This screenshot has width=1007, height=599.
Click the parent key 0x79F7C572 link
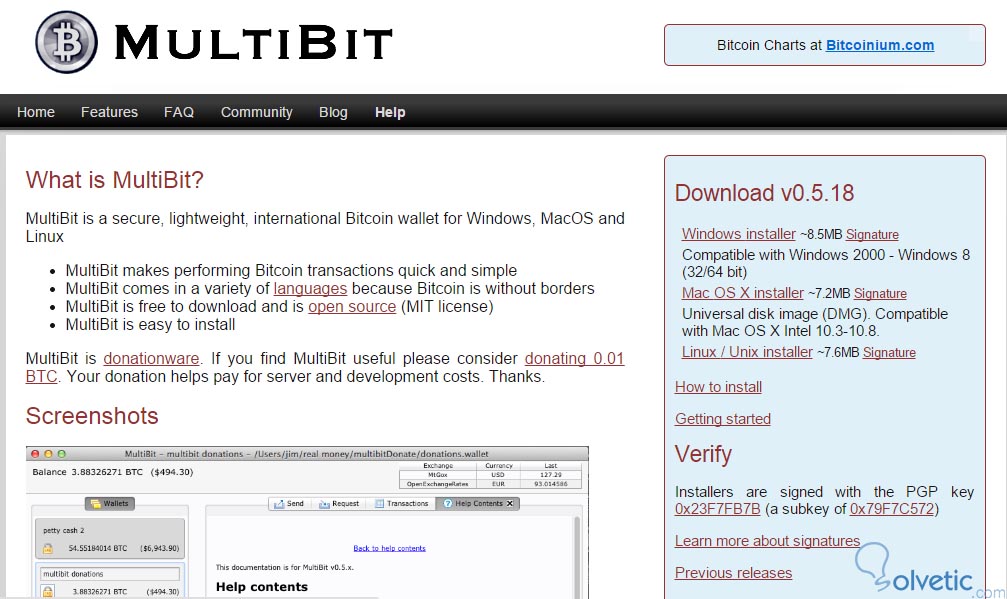click(891, 509)
